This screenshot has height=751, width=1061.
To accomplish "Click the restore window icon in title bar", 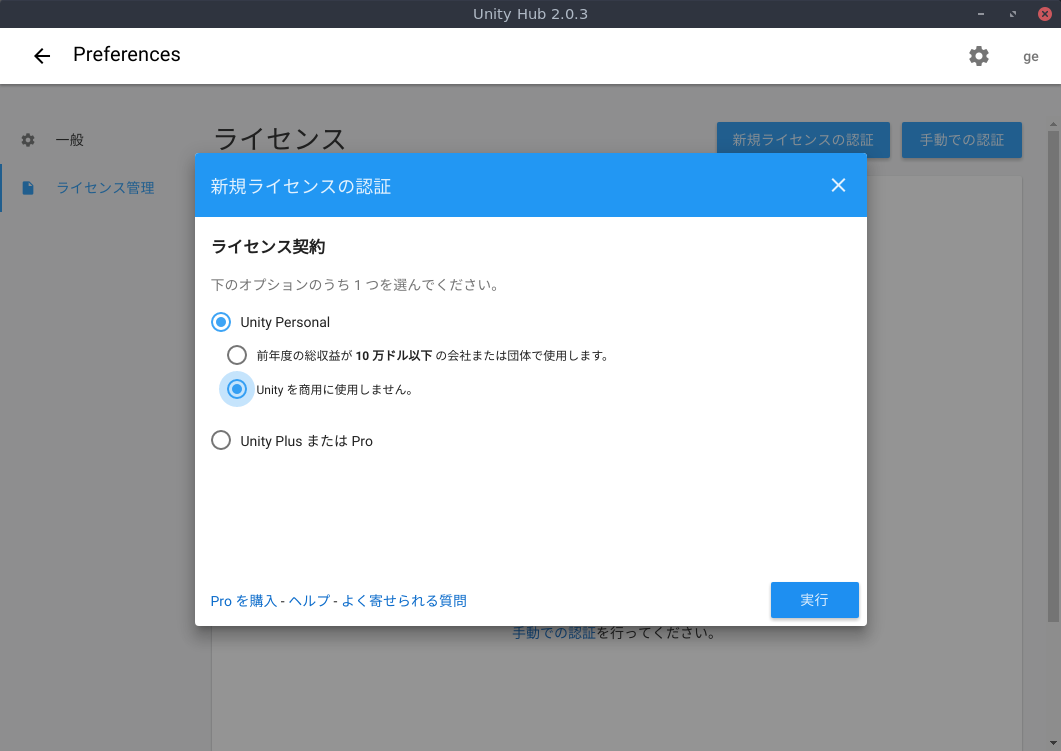I will pyautogui.click(x=1012, y=13).
